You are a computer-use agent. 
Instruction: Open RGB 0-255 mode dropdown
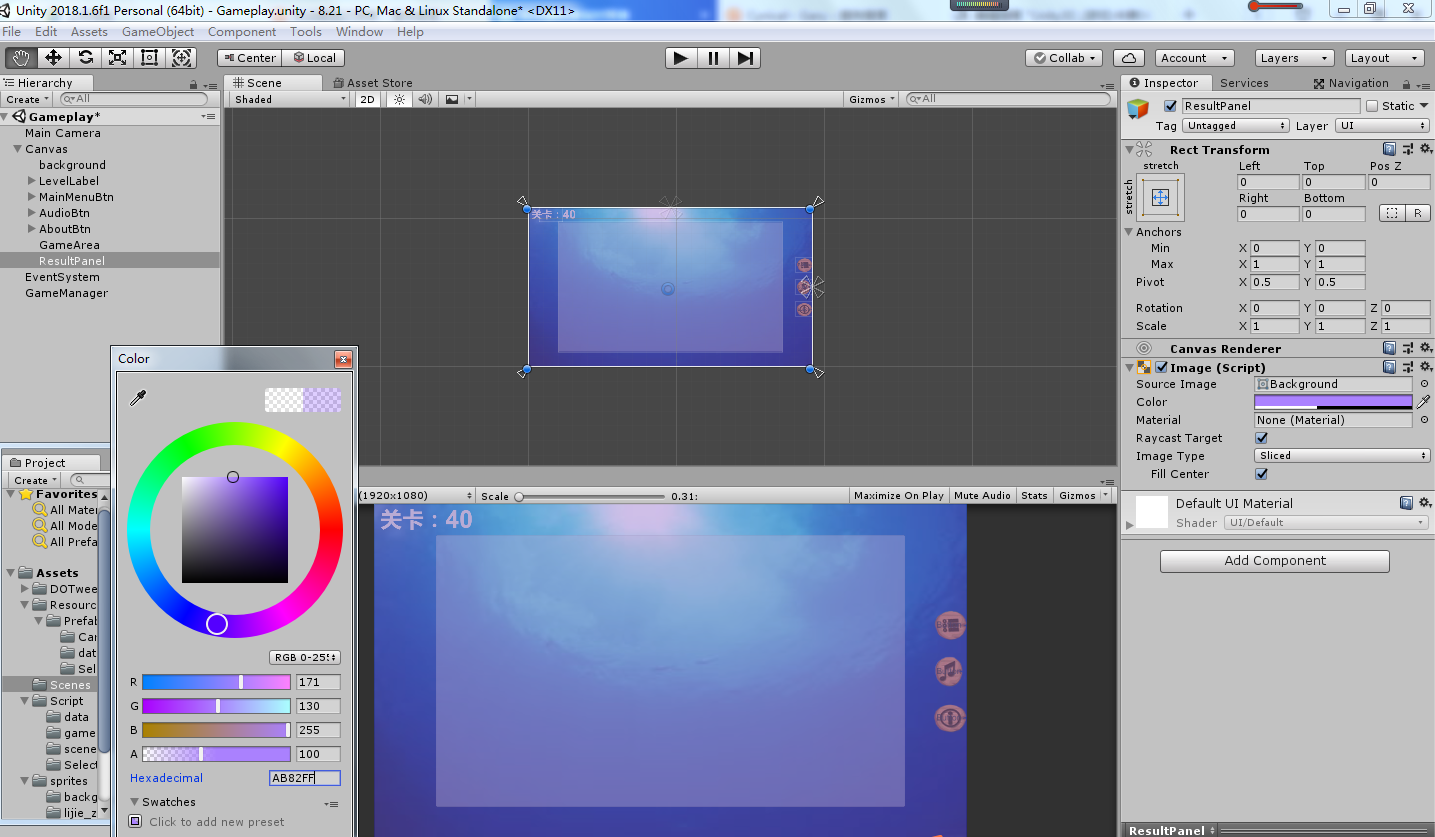coord(305,657)
